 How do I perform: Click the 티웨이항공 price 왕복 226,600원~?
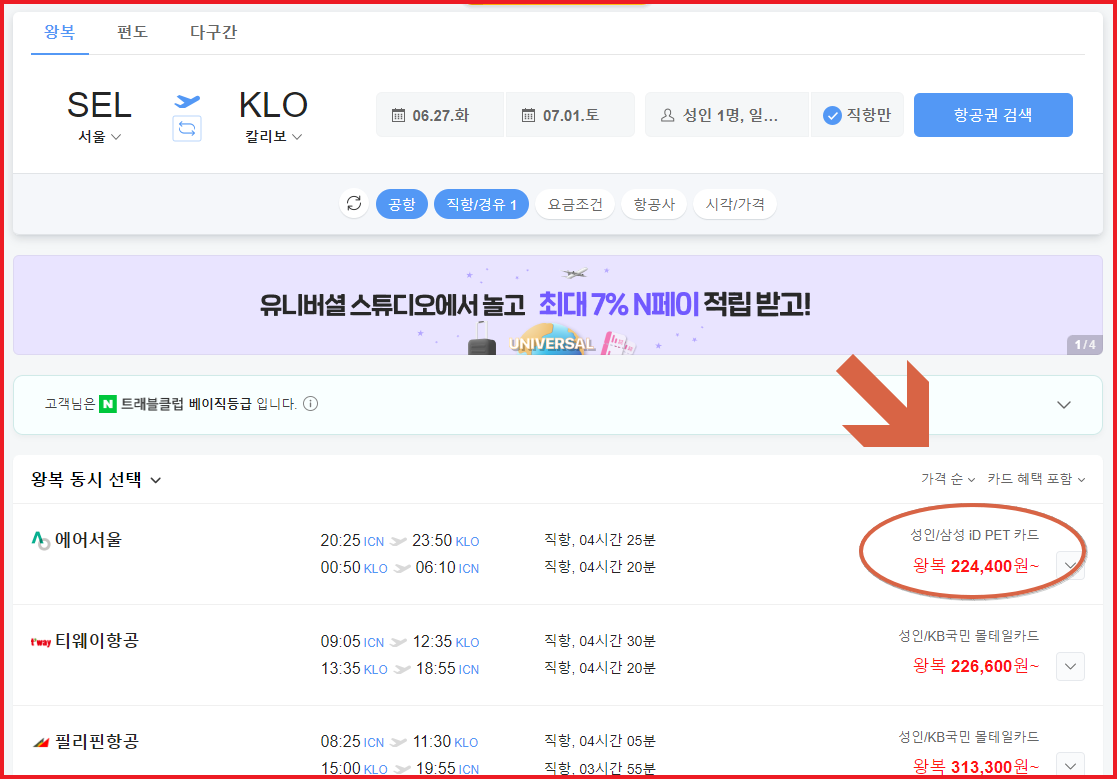(x=976, y=666)
